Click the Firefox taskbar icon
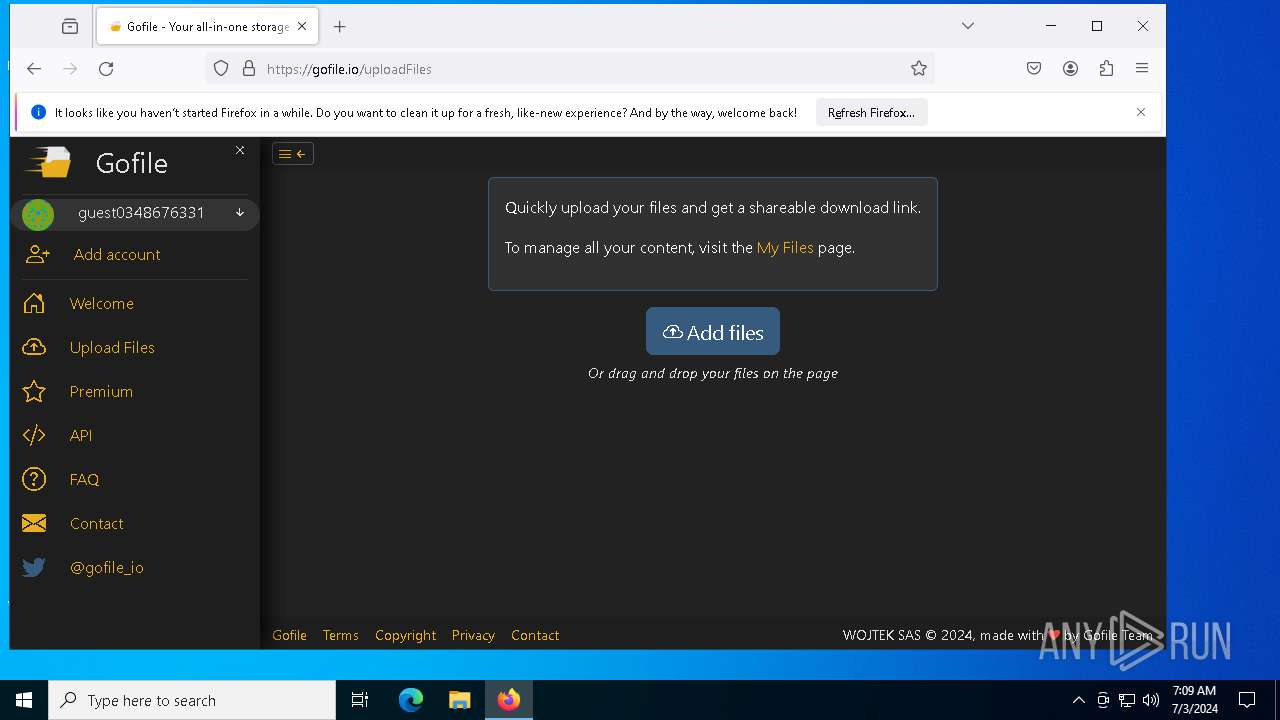The height and width of the screenshot is (720, 1280). coord(509,700)
